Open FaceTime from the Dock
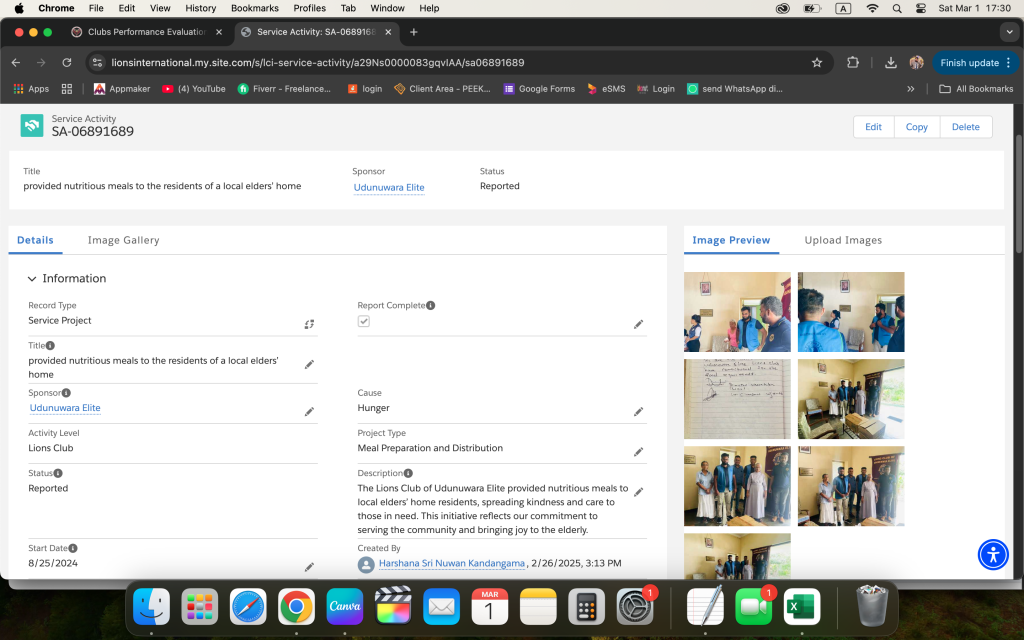1024x640 pixels. click(754, 607)
